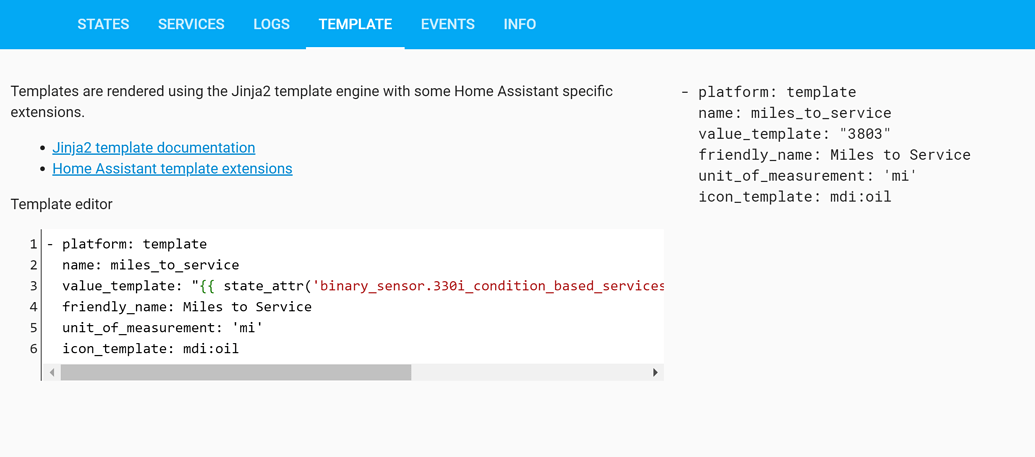Click the unit_of_measurement line in editor
The height and width of the screenshot is (457, 1035).
353,328
